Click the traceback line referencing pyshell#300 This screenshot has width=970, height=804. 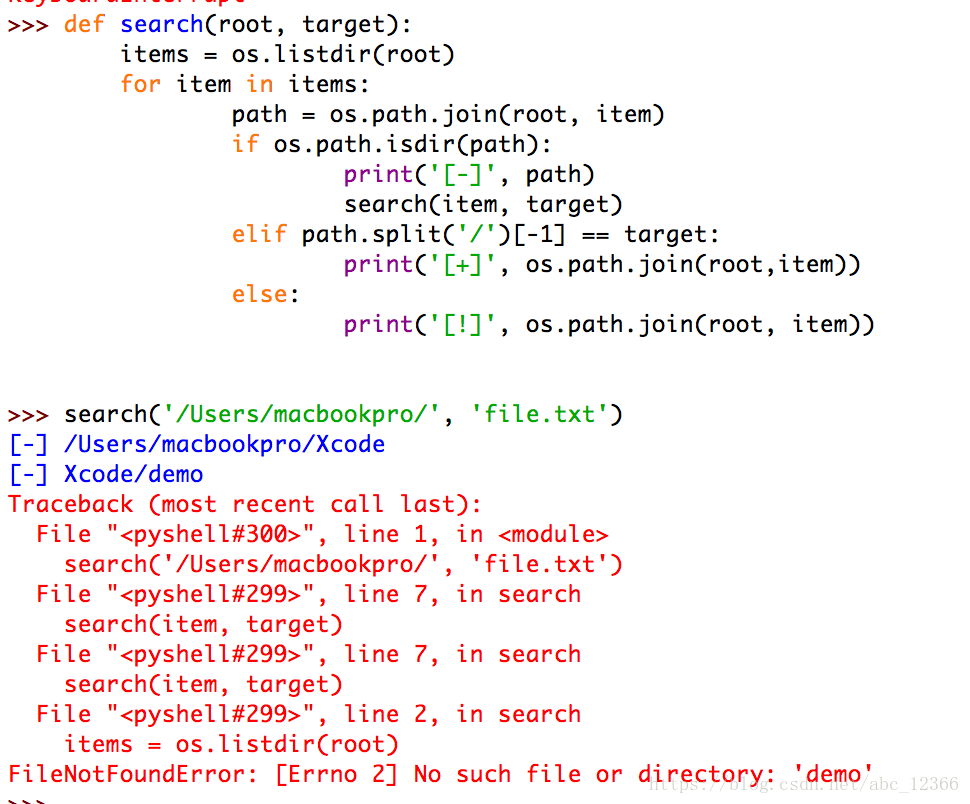click(321, 534)
